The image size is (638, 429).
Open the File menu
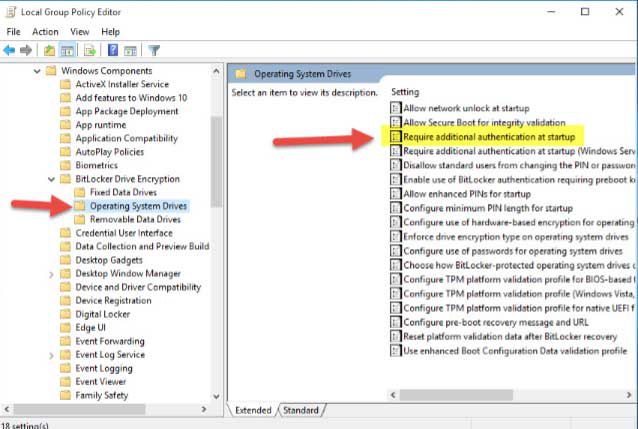point(14,31)
